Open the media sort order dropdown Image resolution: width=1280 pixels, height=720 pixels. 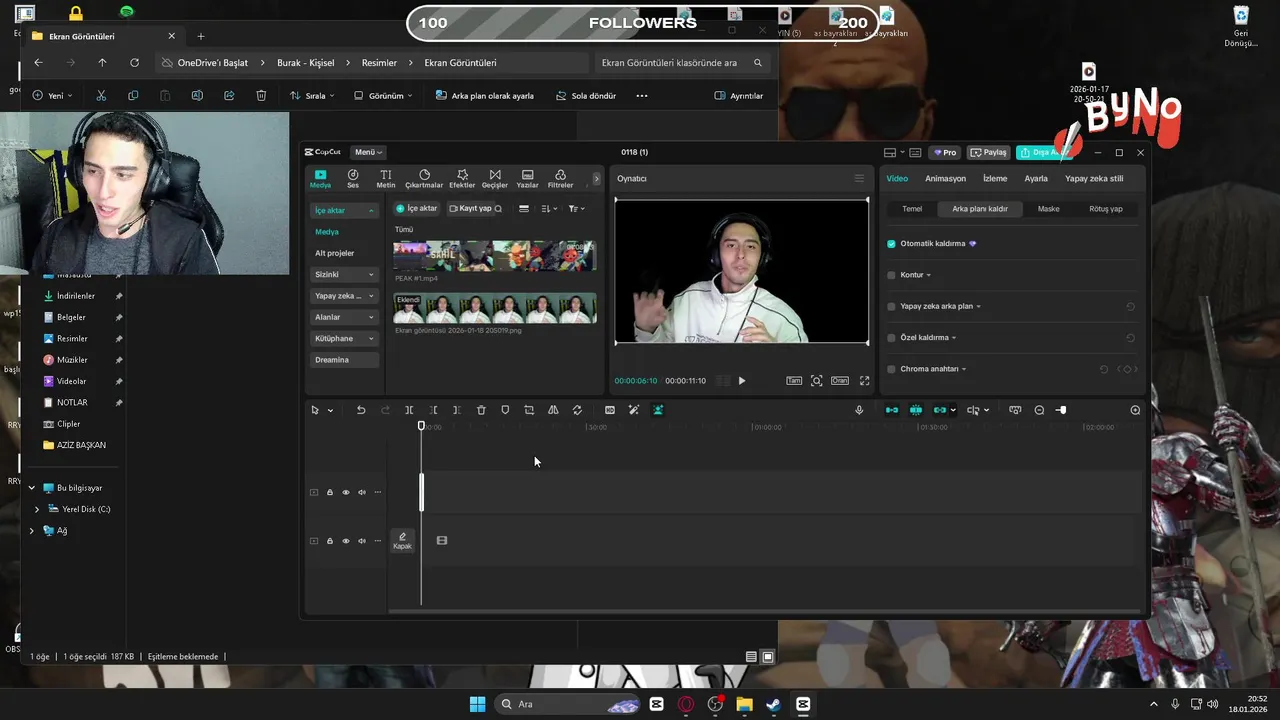pos(549,209)
